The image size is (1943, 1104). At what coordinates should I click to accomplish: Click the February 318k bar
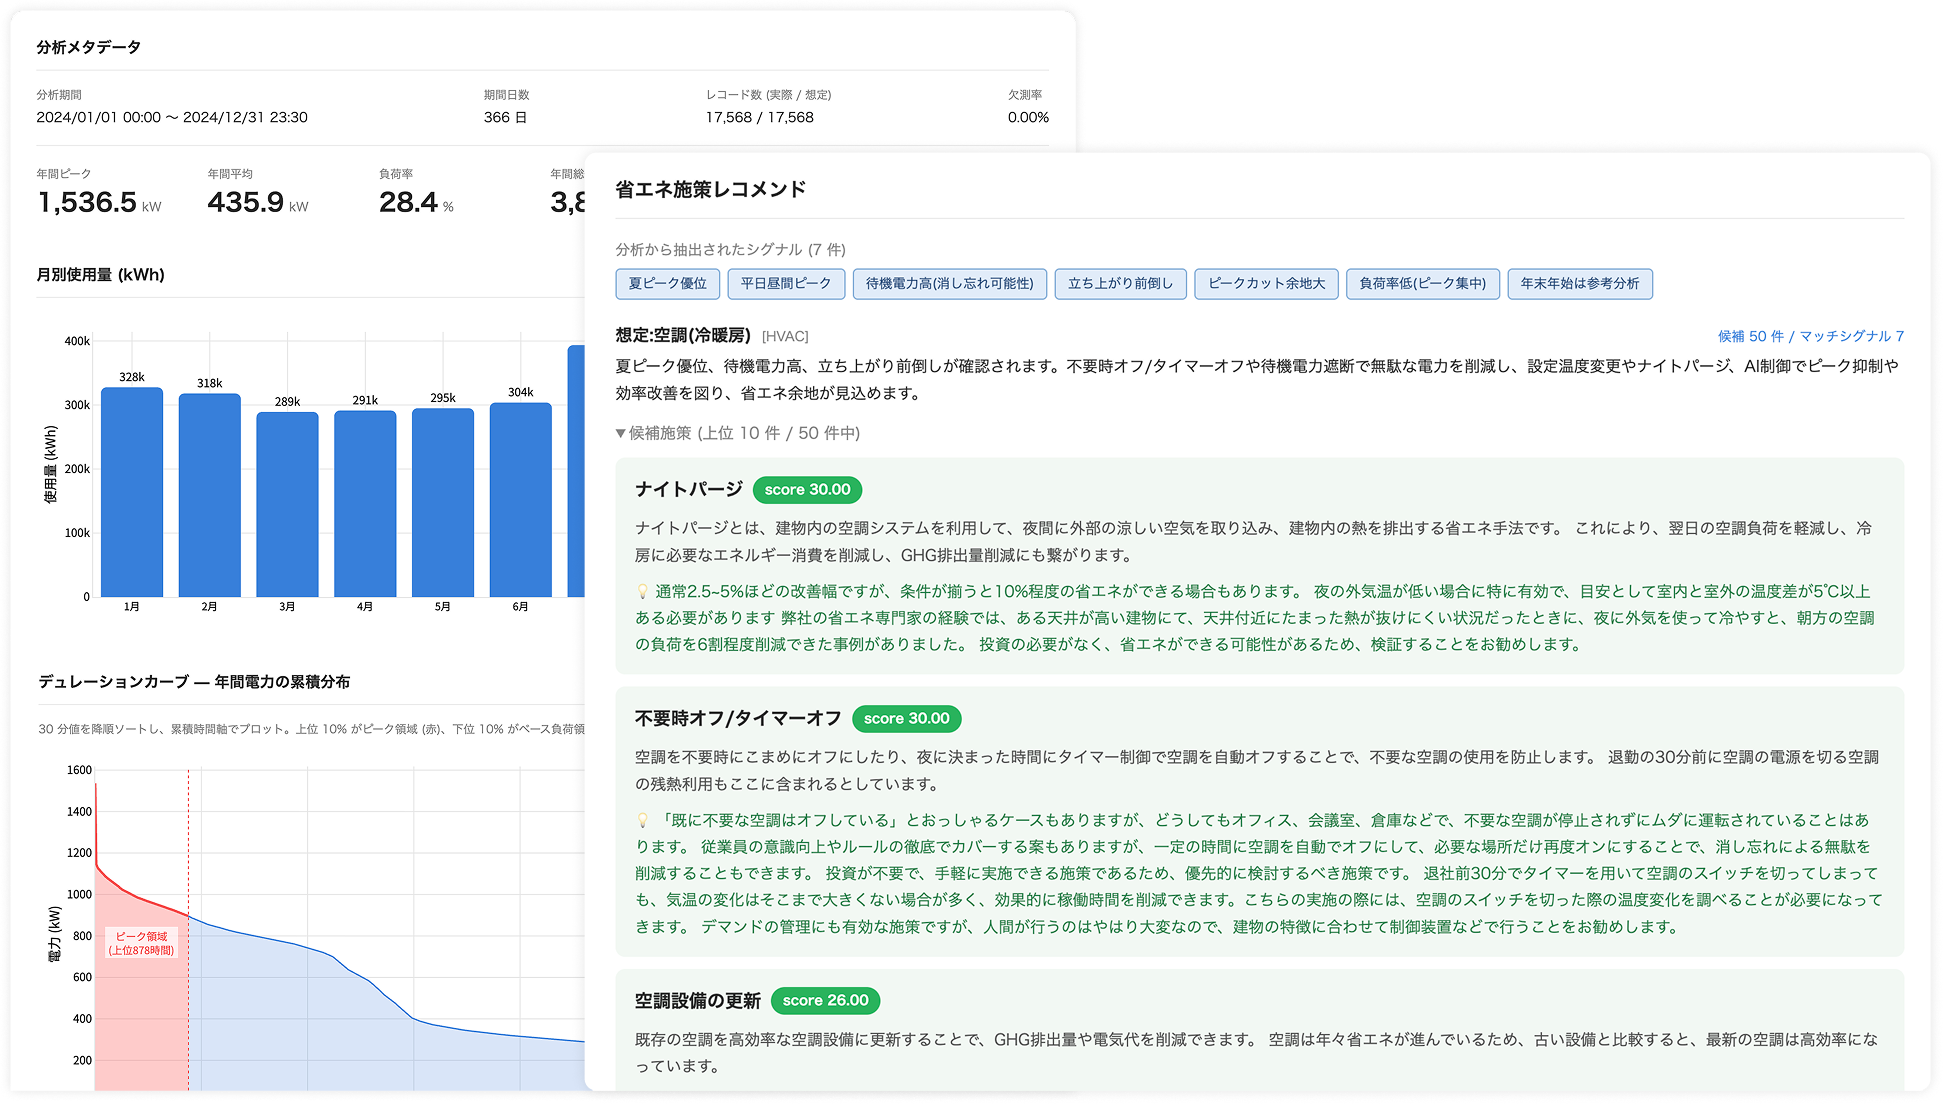[210, 495]
